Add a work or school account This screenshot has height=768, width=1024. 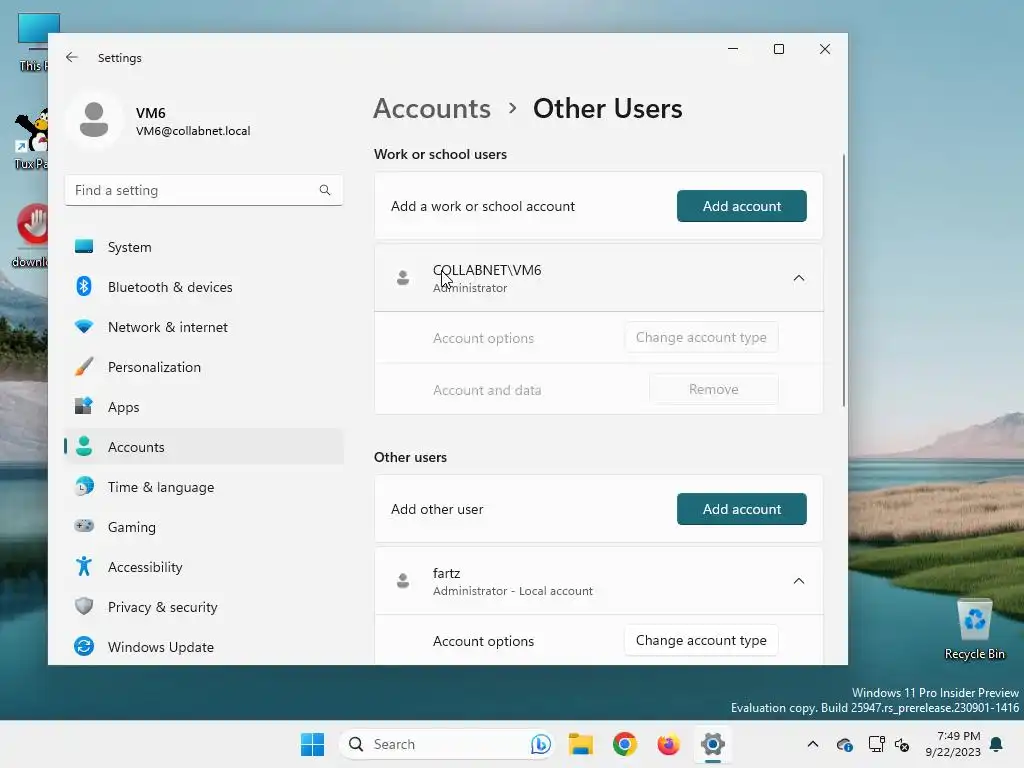click(x=741, y=206)
